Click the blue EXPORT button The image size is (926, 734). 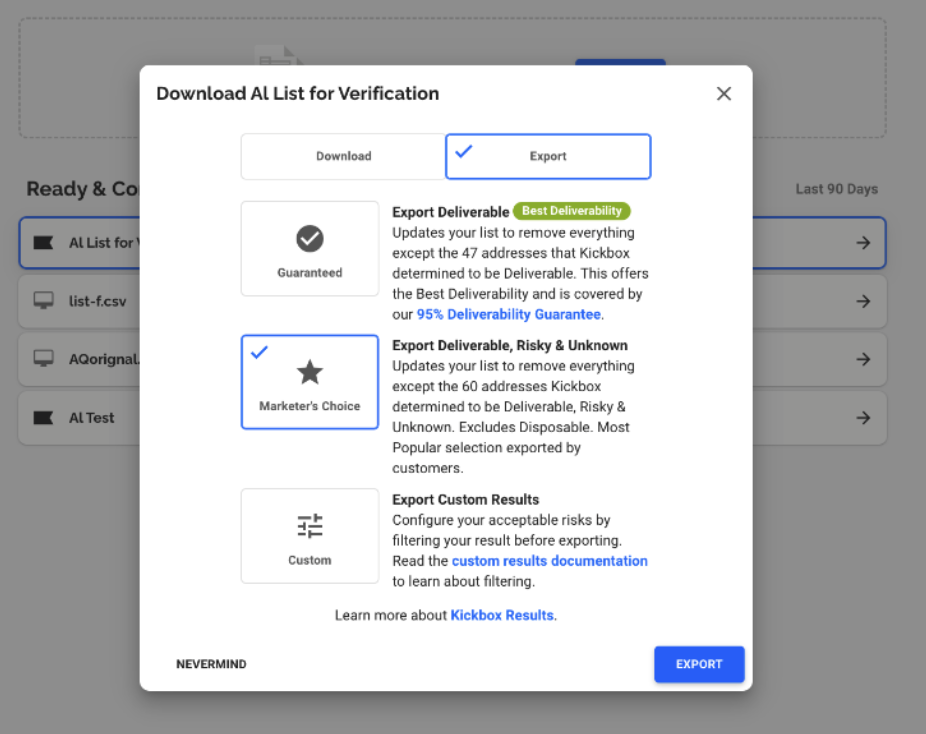coord(699,664)
